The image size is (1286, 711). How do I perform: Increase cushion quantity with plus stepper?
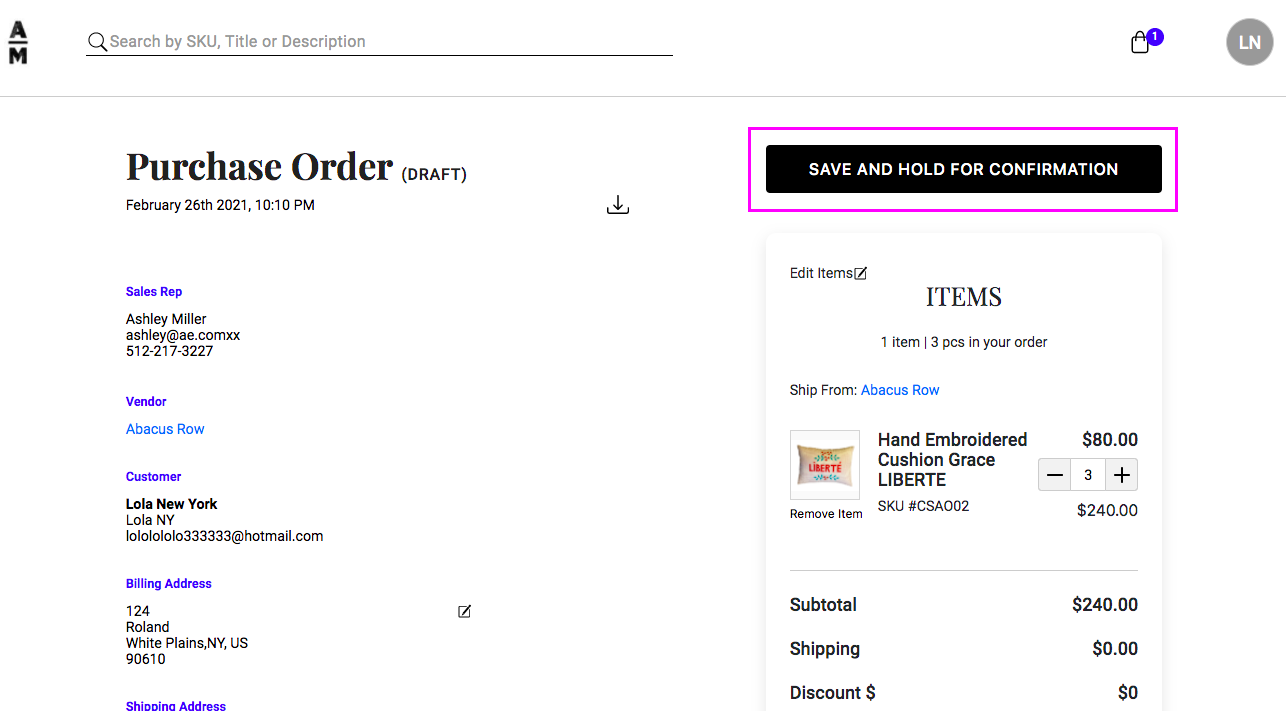click(1121, 475)
